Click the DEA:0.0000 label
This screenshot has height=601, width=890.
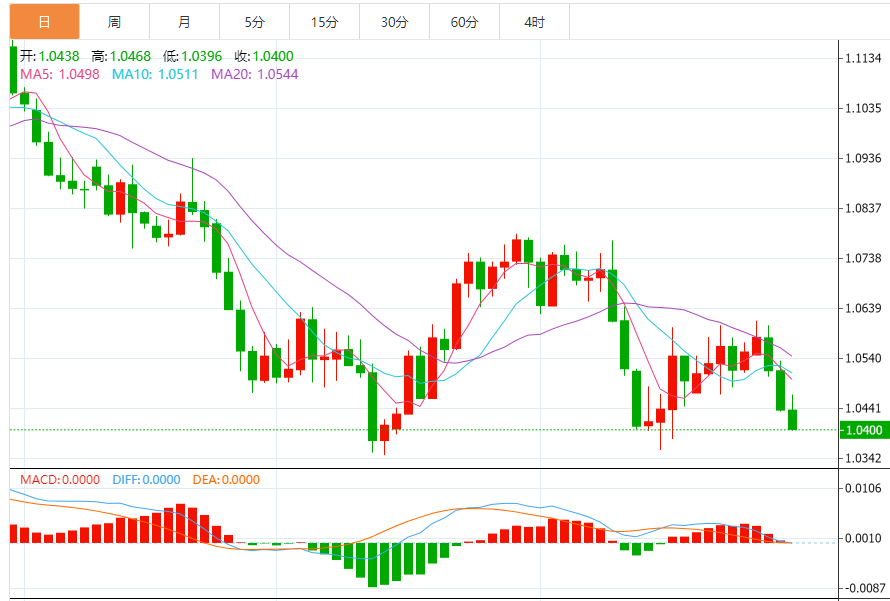pyautogui.click(x=226, y=480)
